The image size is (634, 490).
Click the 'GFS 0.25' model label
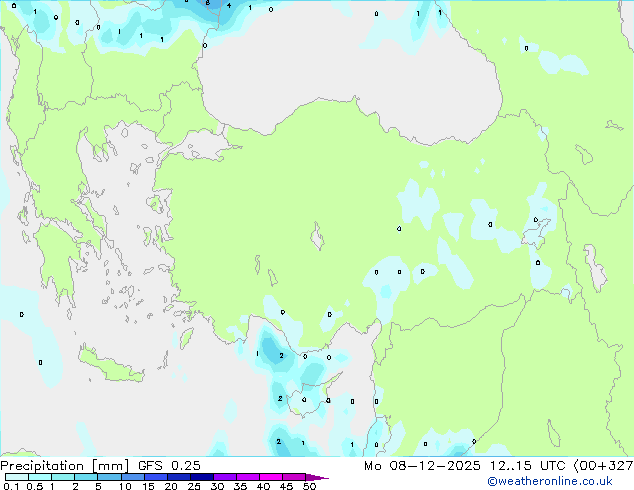(x=169, y=466)
